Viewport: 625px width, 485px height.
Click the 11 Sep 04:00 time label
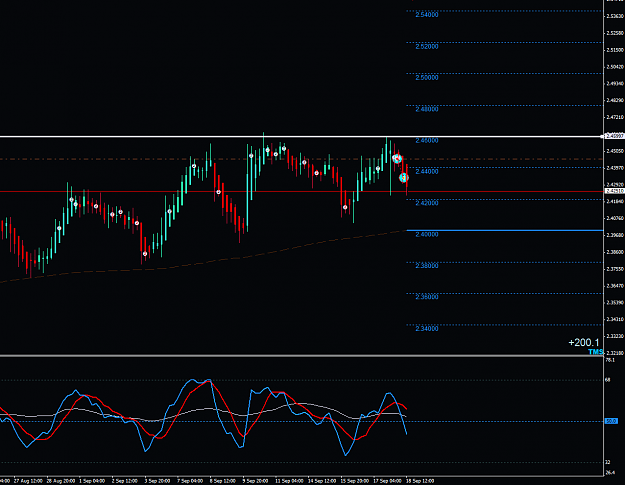click(x=289, y=481)
